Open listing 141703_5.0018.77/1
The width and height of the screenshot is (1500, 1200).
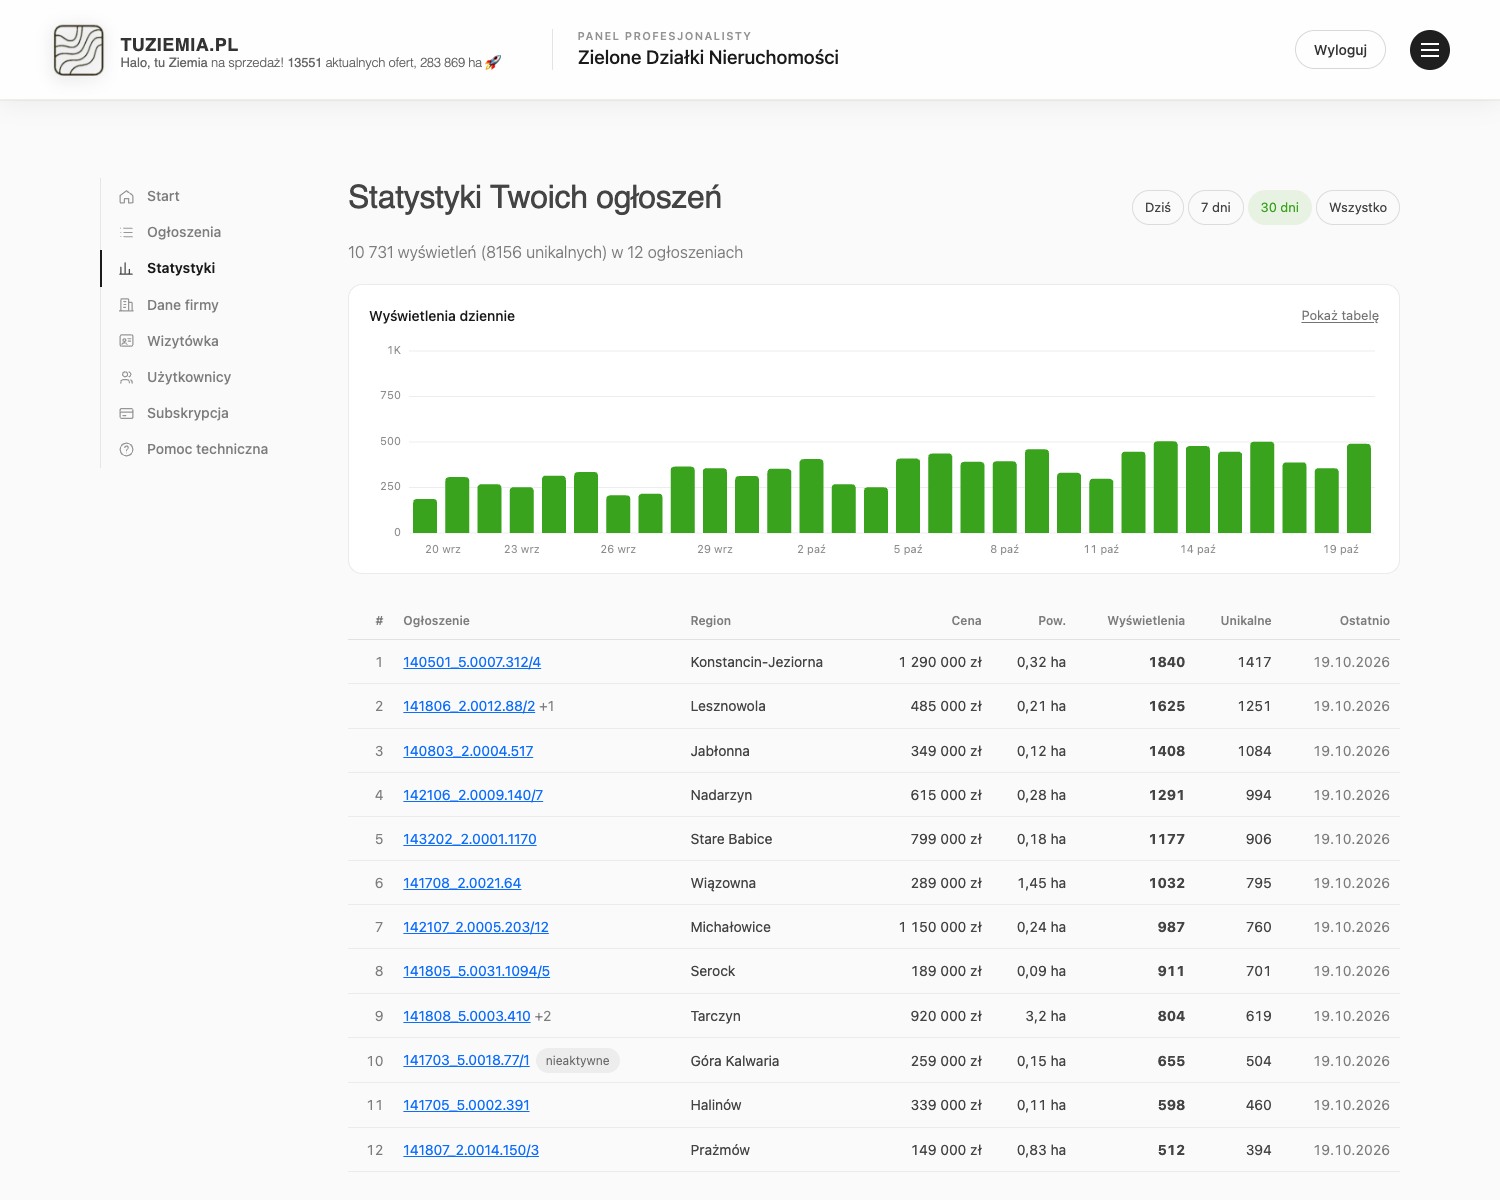click(x=466, y=1060)
